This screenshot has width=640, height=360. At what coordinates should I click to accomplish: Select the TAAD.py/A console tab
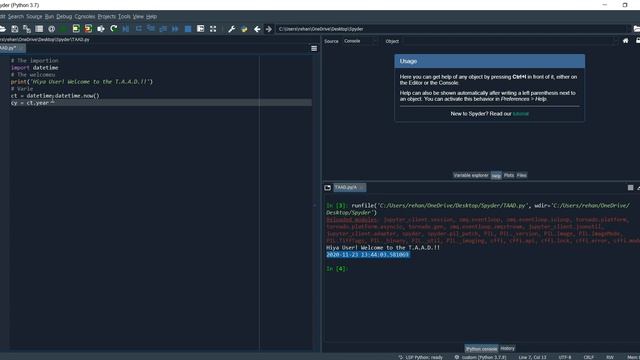349,188
